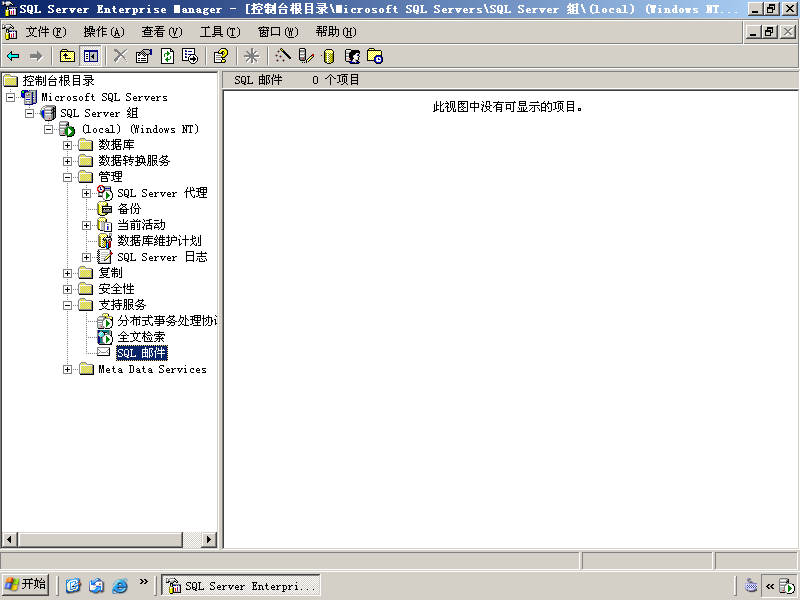The width and height of the screenshot is (800, 600).
Task: Expand the 复制 folder
Action: (67, 273)
